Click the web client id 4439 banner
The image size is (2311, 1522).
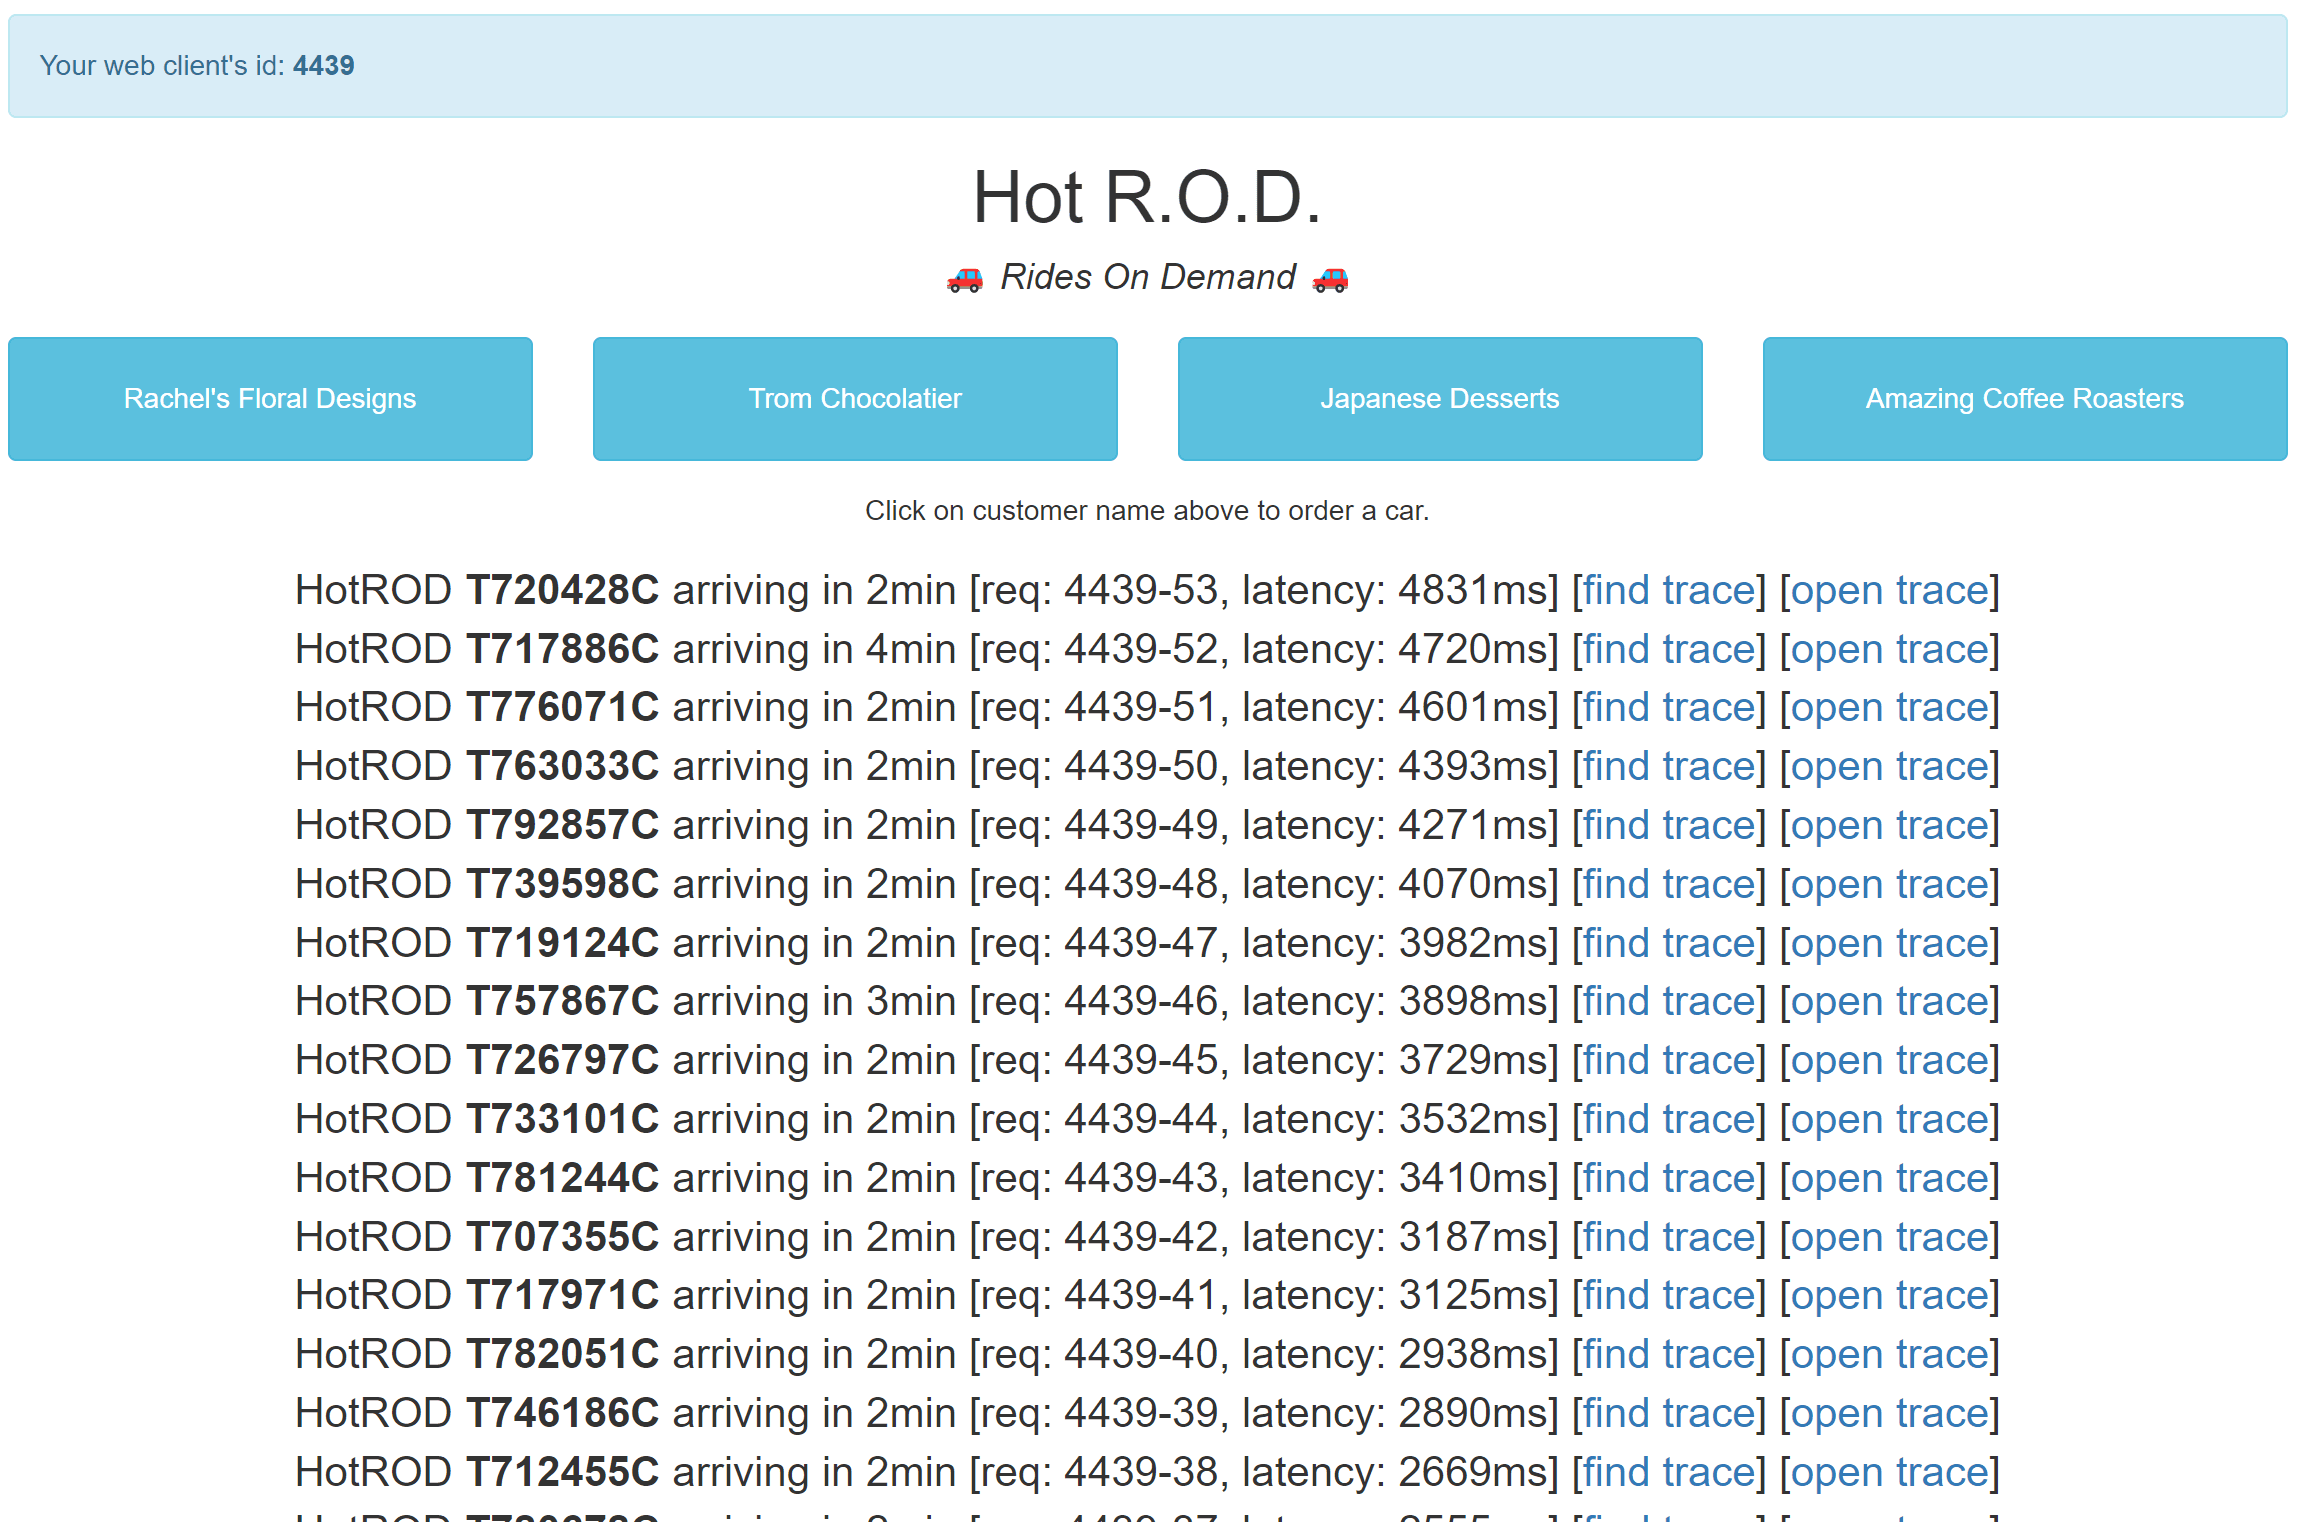[1147, 66]
